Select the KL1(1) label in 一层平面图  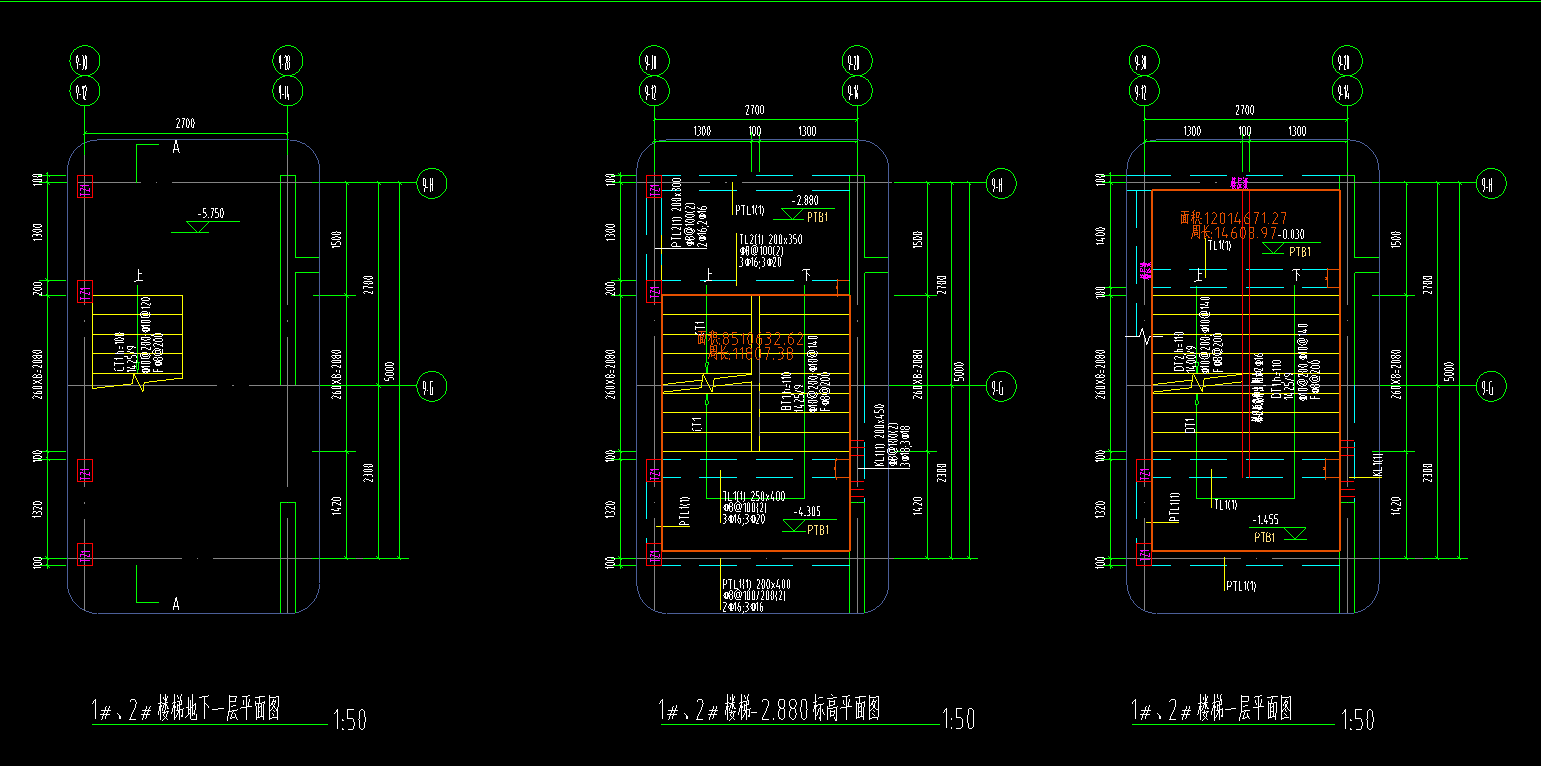pyautogui.click(x=1377, y=467)
